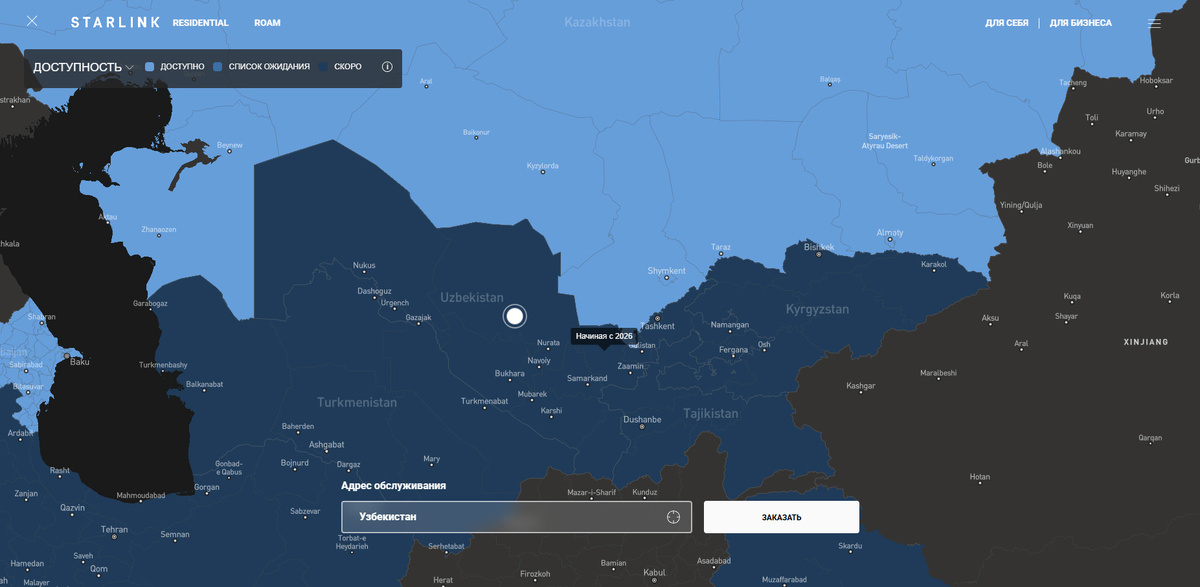The height and width of the screenshot is (587, 1200).
Task: Close the map with the X icon
Action: click(32, 21)
